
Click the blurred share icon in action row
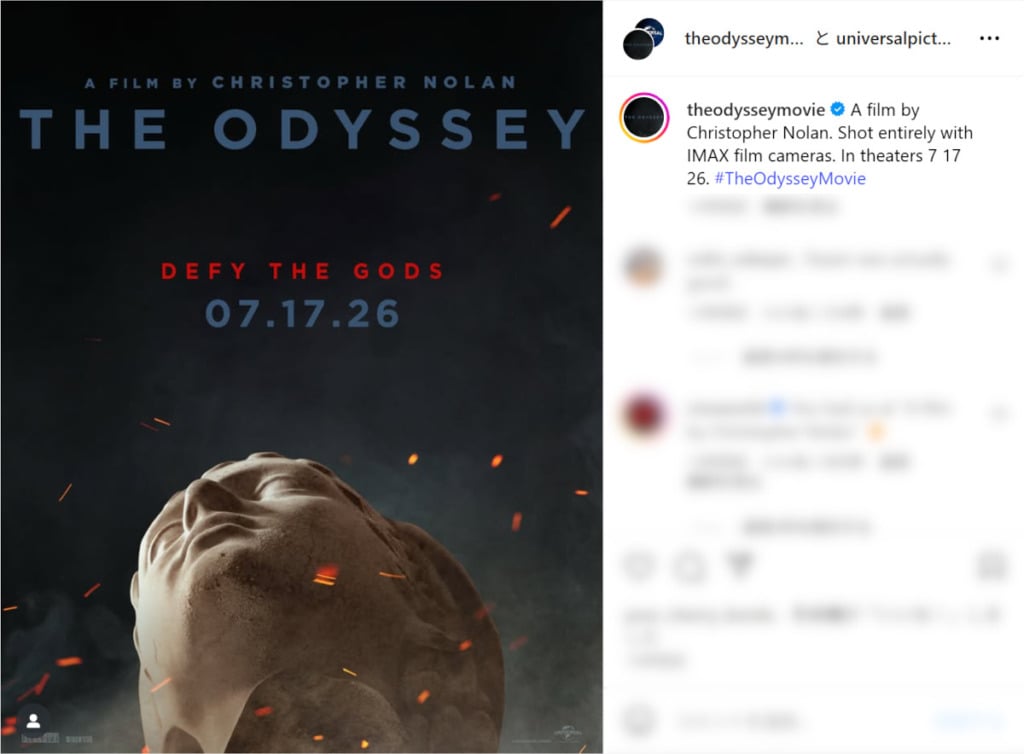coord(739,565)
